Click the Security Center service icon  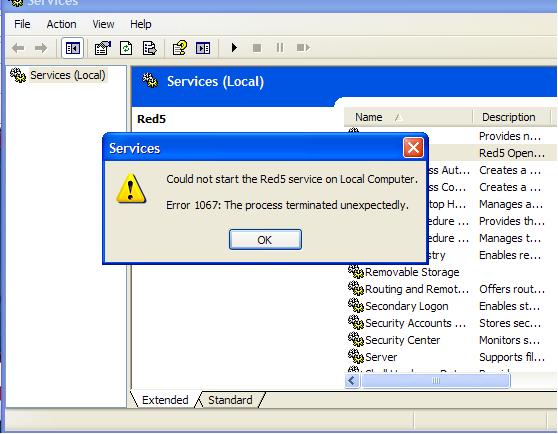(356, 340)
